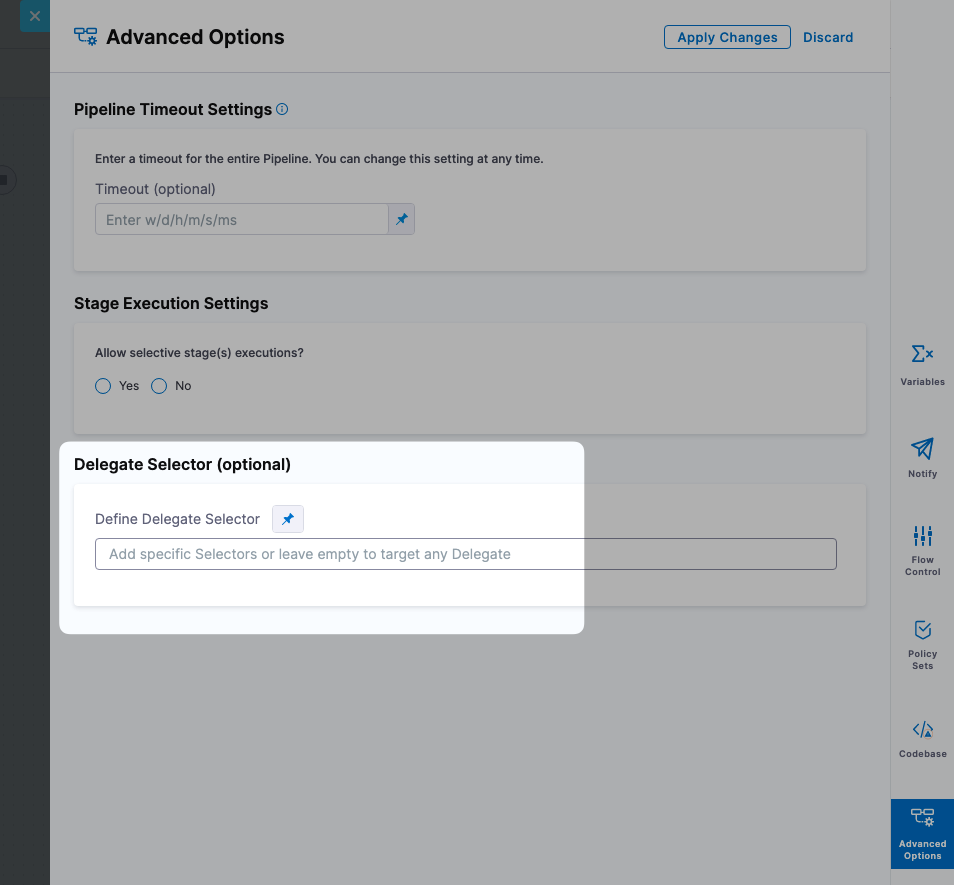Image resolution: width=954 pixels, height=885 pixels.
Task: Open the Timeout field value type pin selector
Action: click(401, 219)
